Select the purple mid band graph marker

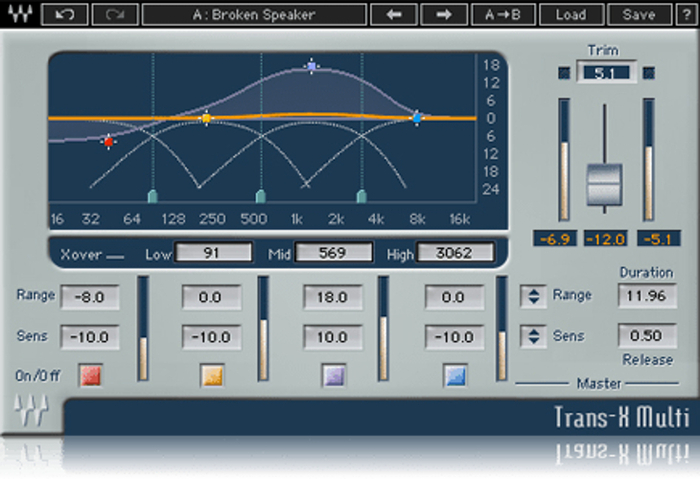[x=312, y=67]
